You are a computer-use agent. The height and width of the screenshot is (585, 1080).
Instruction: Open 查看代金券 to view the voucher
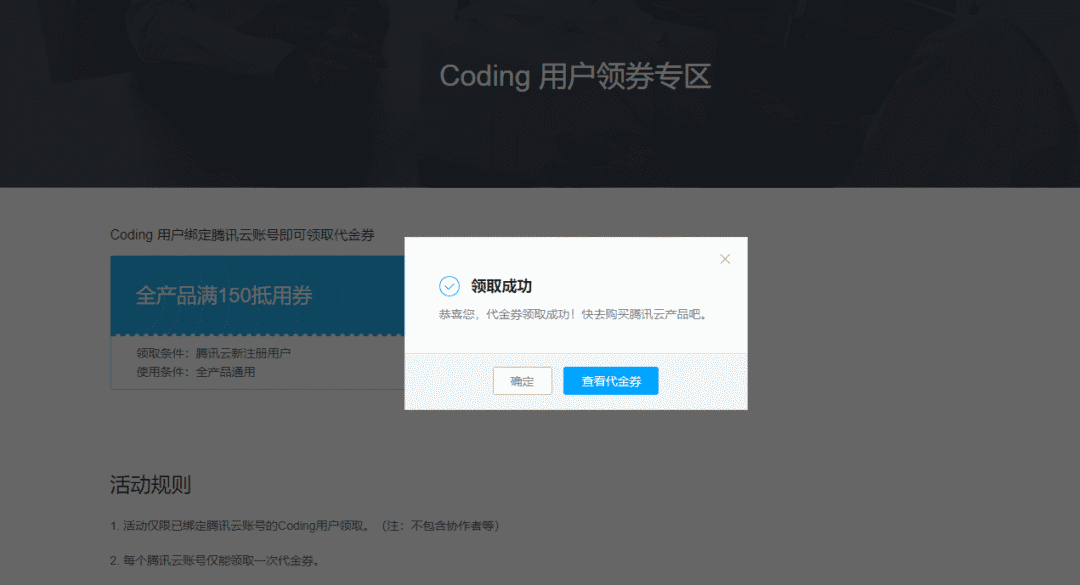(610, 381)
